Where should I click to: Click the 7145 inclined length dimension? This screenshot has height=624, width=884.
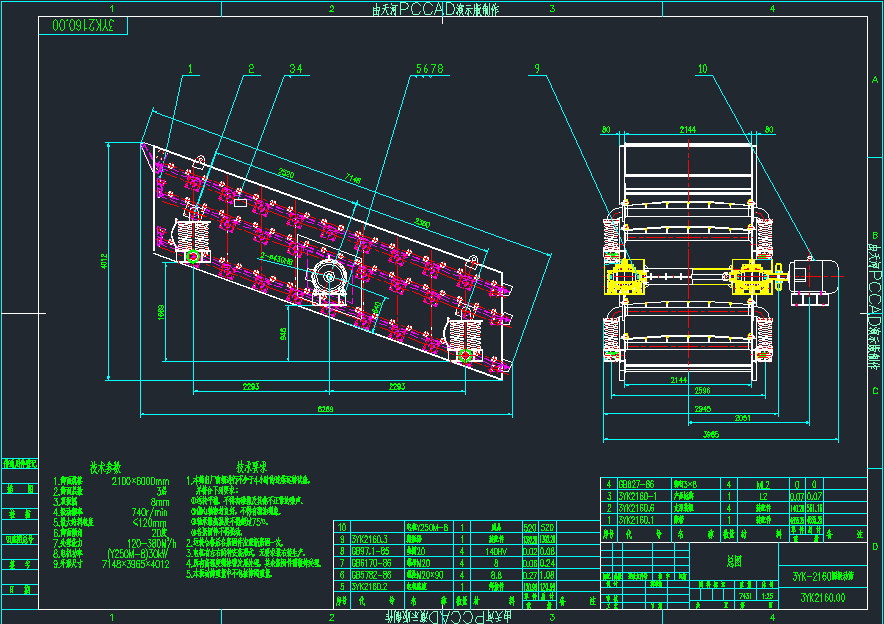click(x=353, y=180)
